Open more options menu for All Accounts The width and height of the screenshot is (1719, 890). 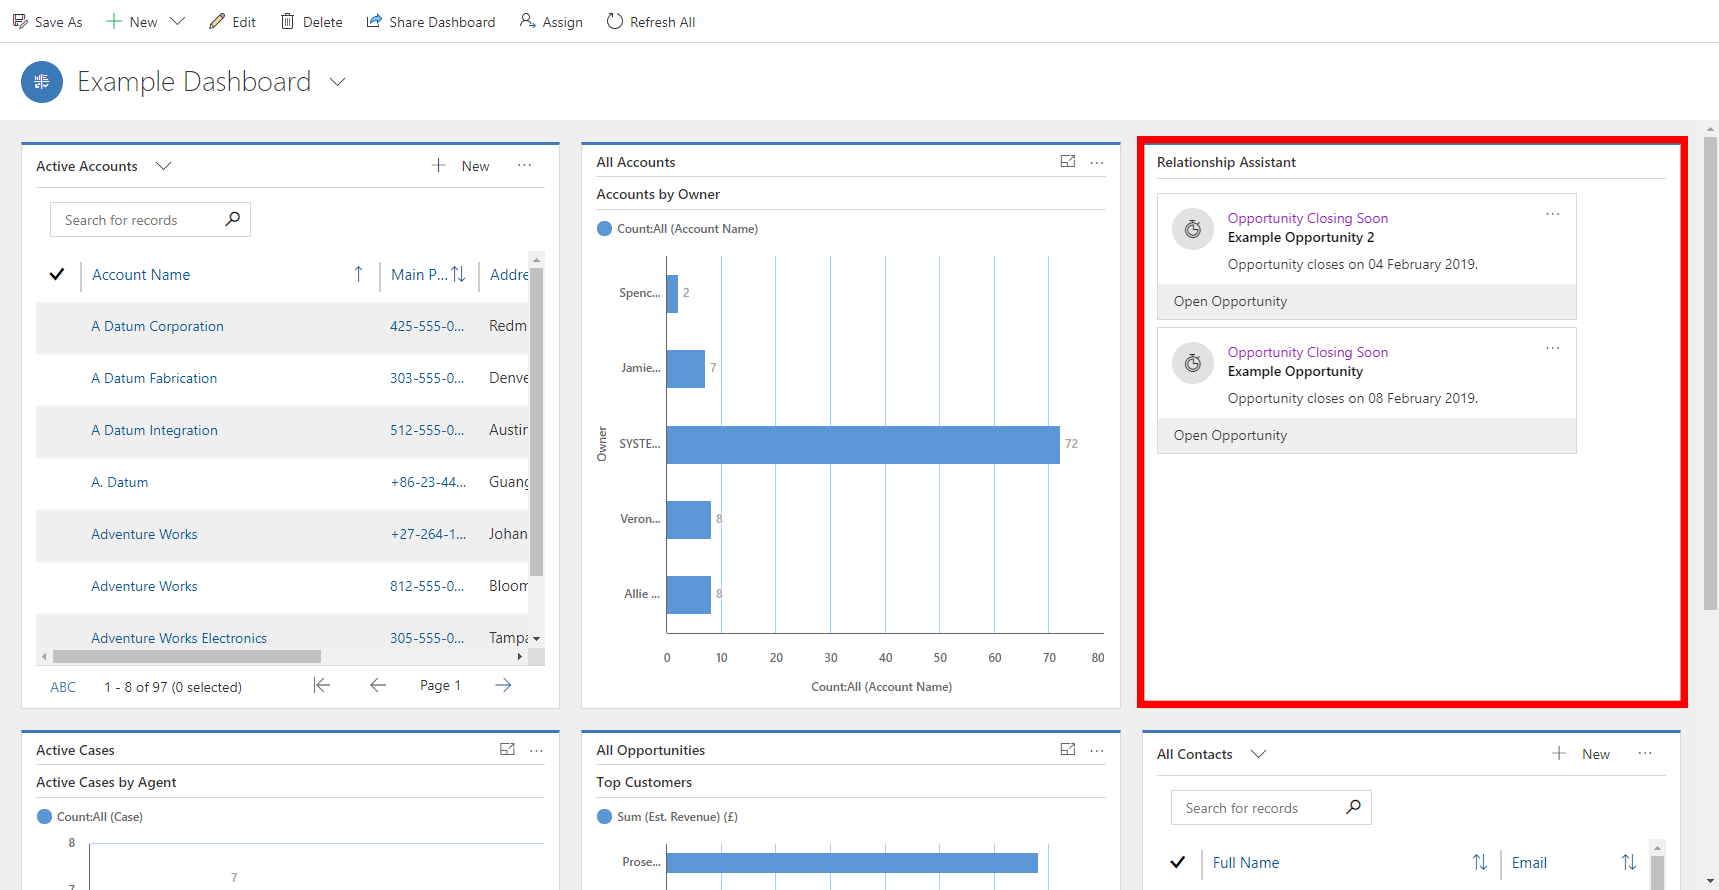(1097, 162)
